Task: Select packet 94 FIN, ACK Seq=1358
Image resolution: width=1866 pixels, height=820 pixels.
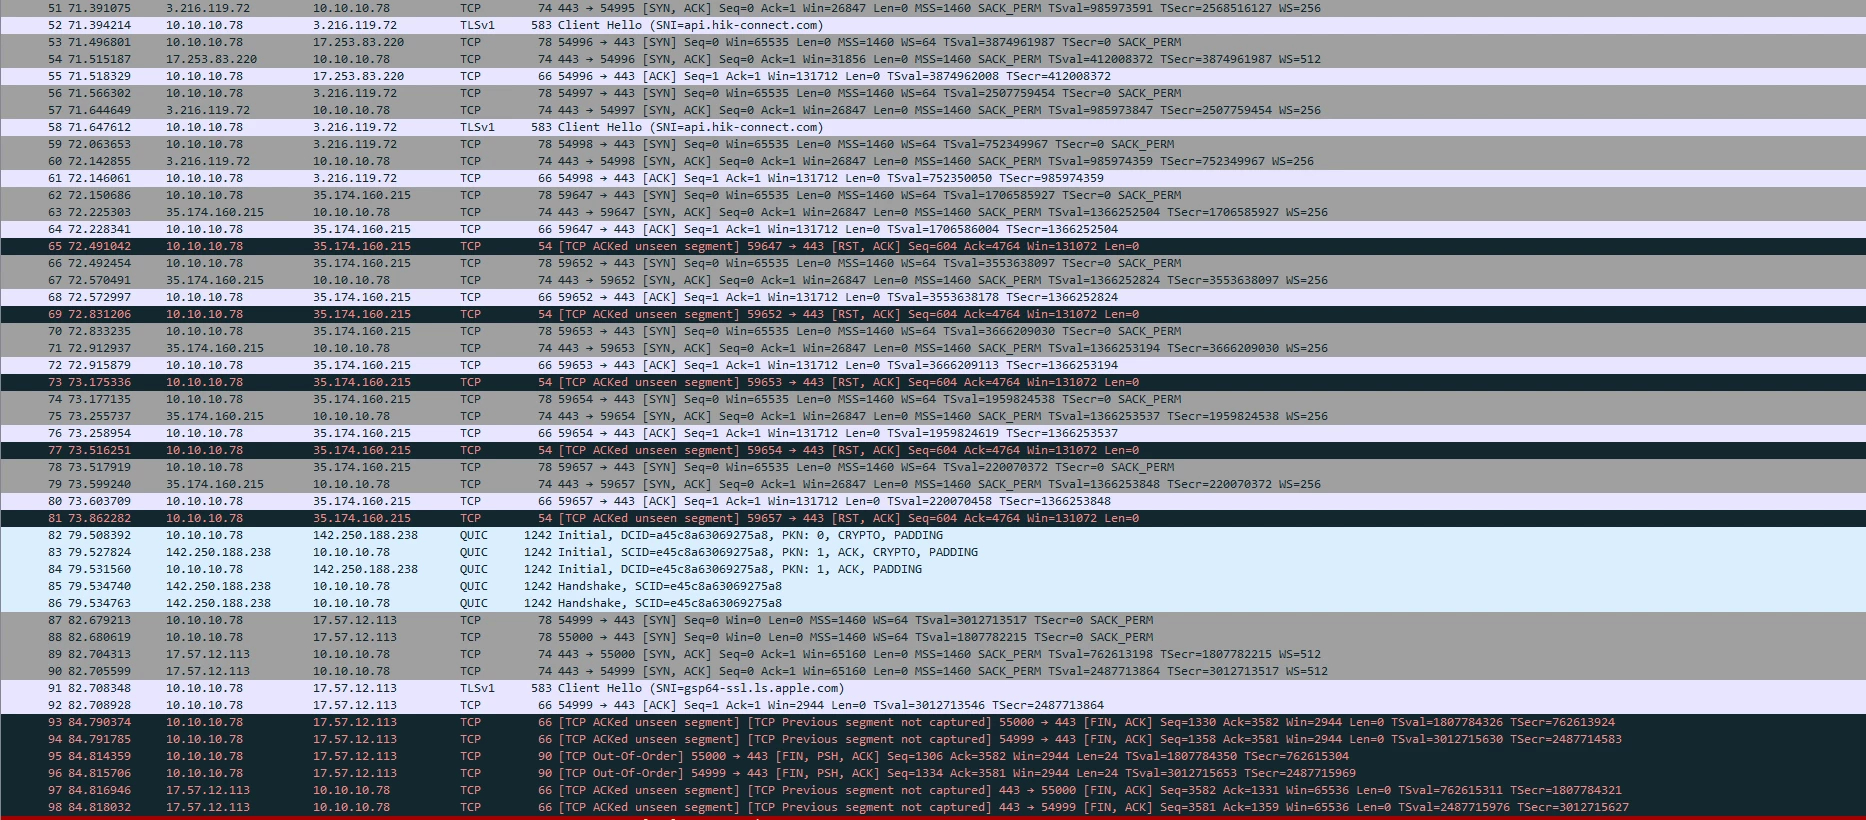Action: [x=933, y=739]
